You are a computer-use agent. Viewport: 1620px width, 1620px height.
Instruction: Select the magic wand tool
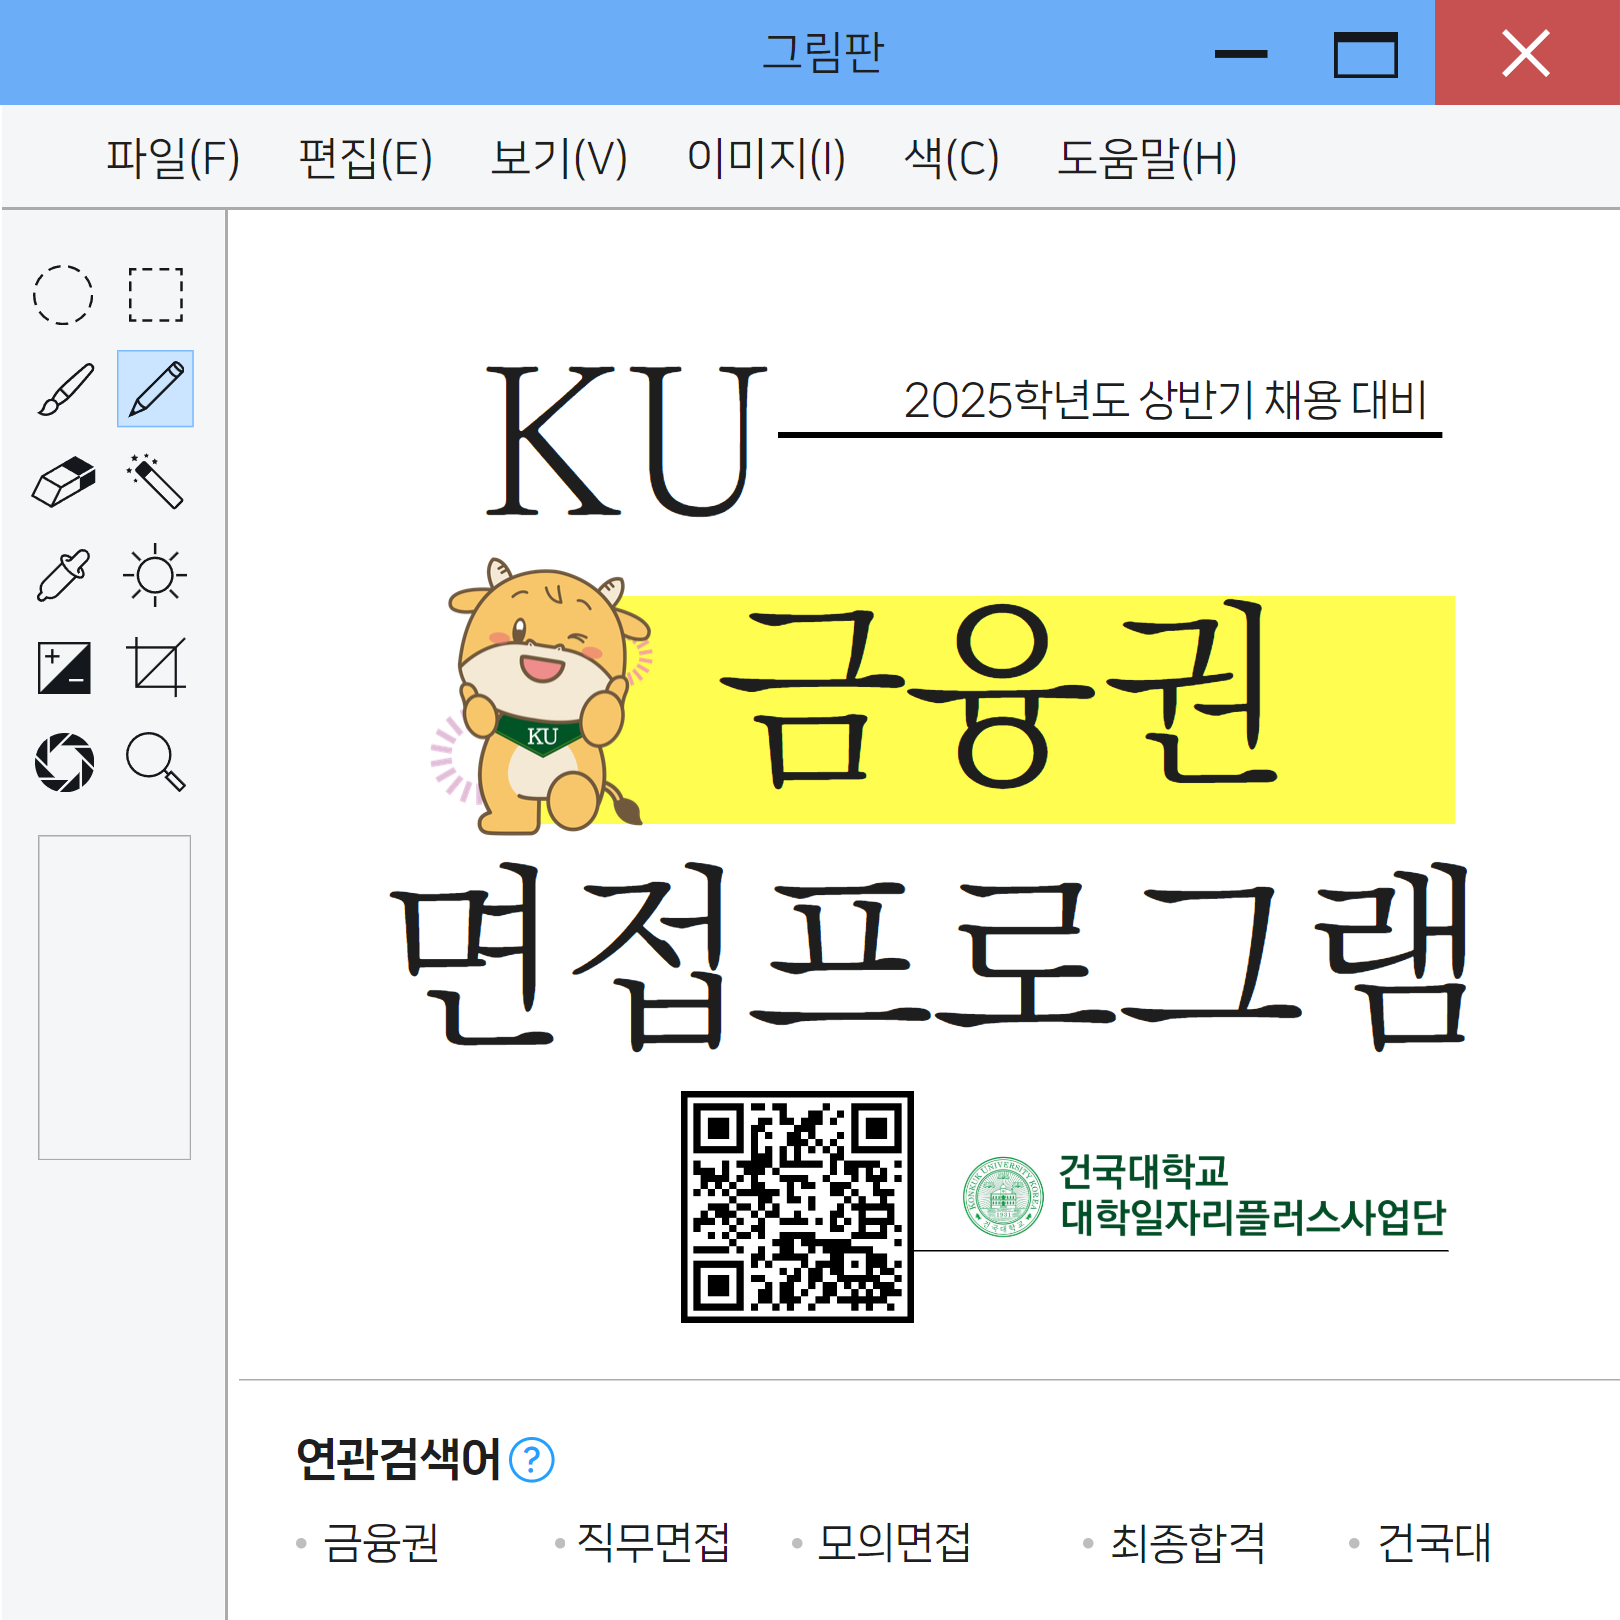(x=156, y=482)
